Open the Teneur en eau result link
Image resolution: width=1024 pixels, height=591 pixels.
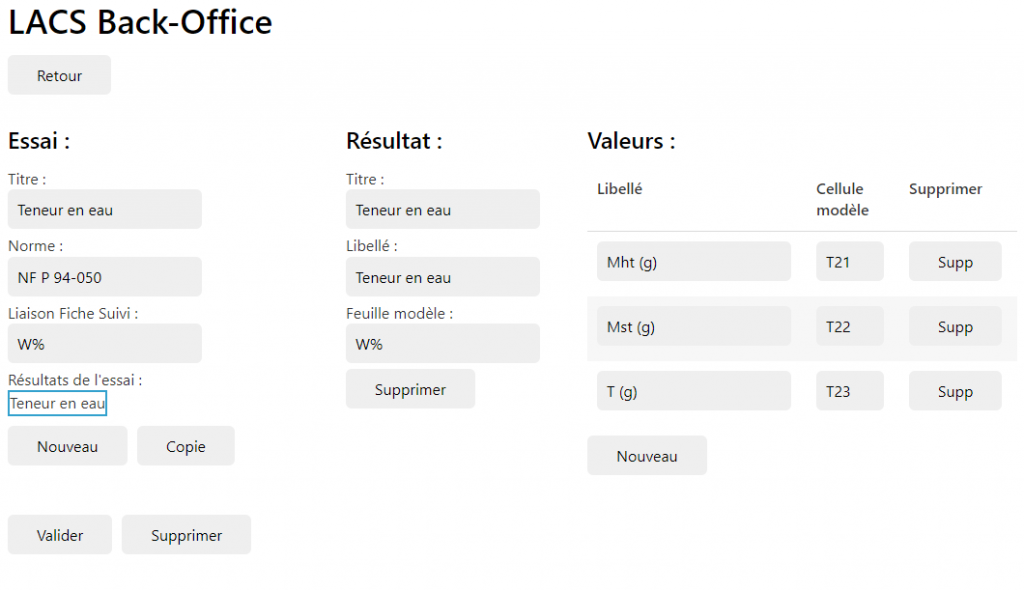pos(57,404)
